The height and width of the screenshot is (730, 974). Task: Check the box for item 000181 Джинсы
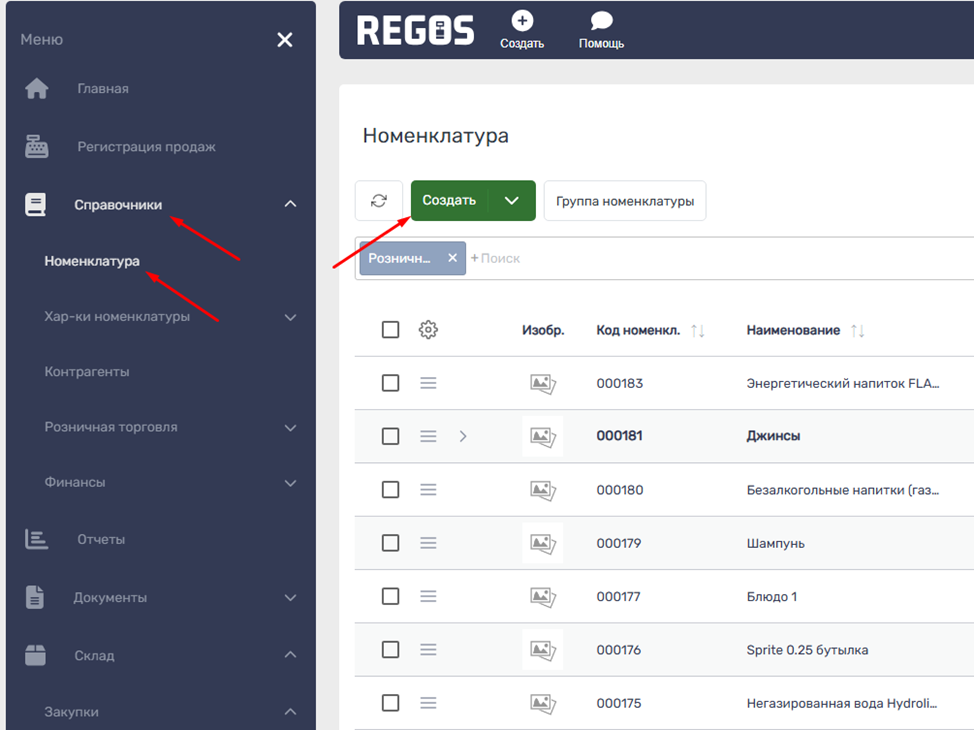click(x=391, y=436)
